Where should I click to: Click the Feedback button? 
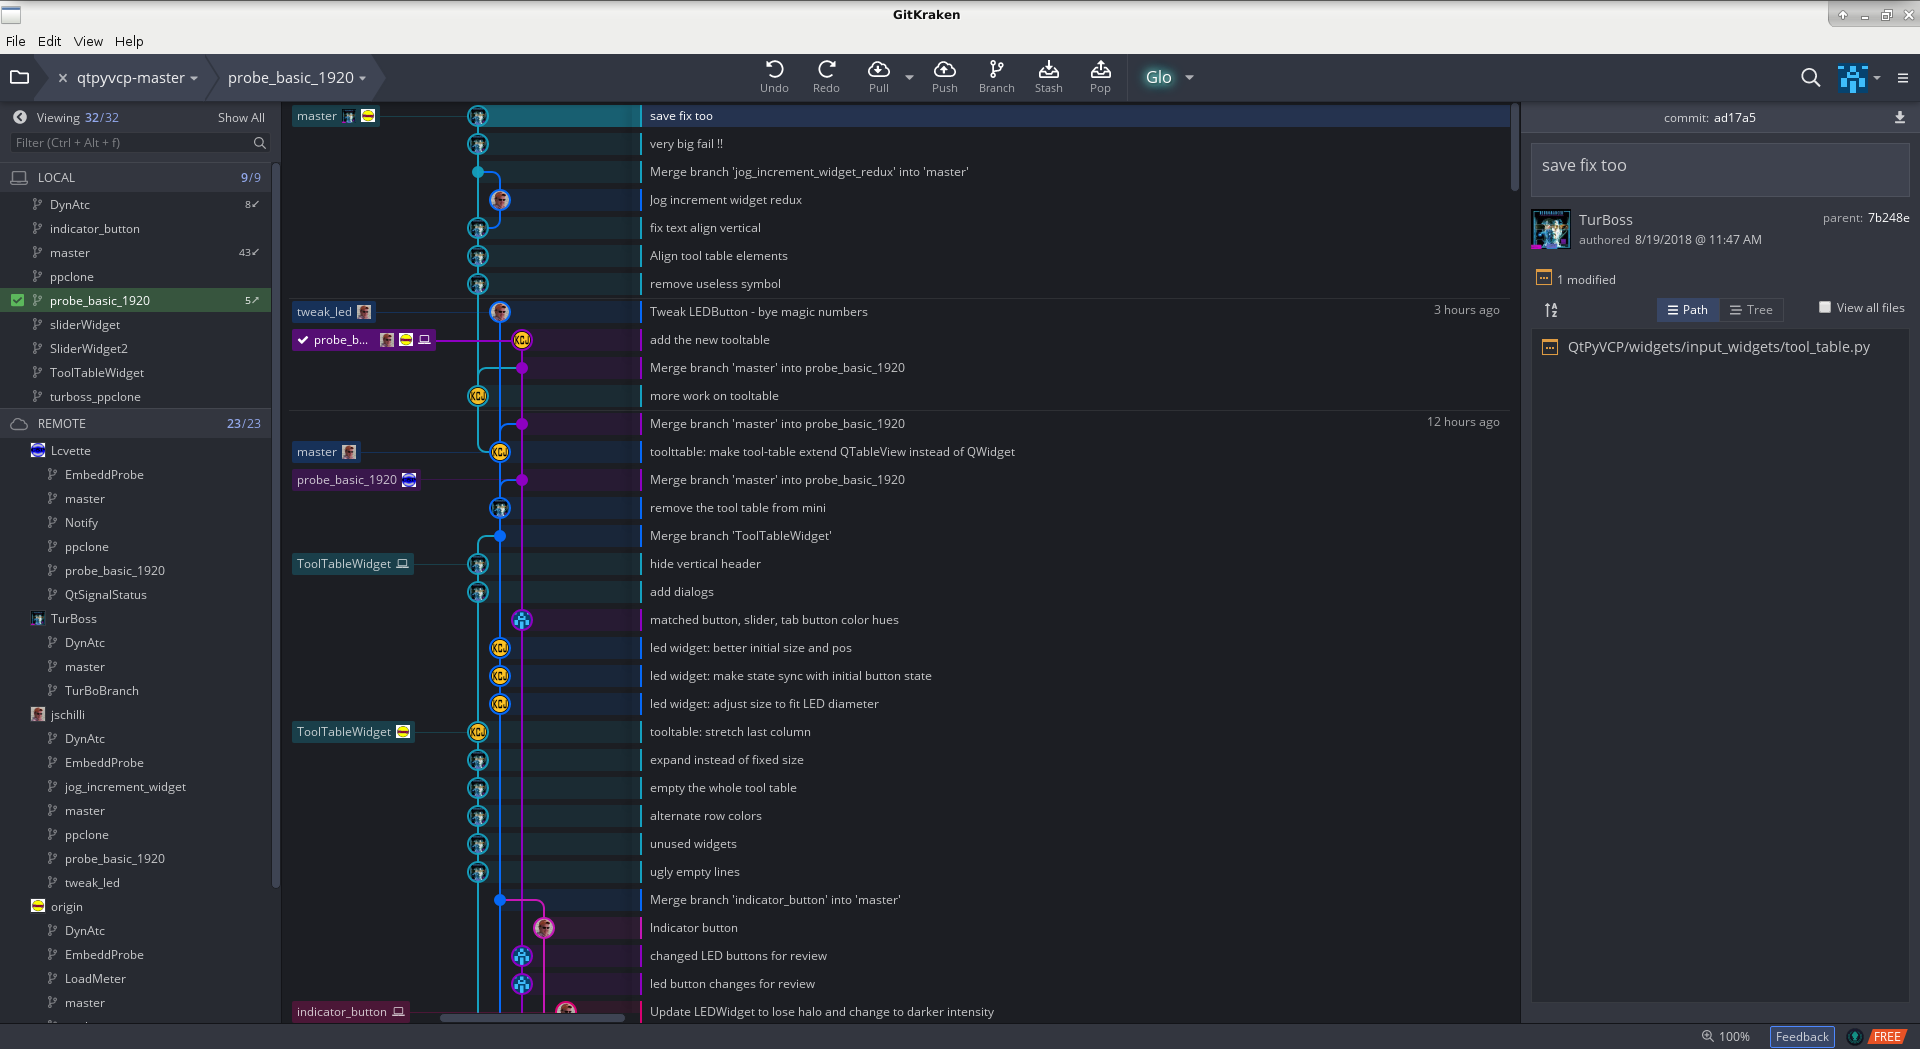(1802, 1036)
